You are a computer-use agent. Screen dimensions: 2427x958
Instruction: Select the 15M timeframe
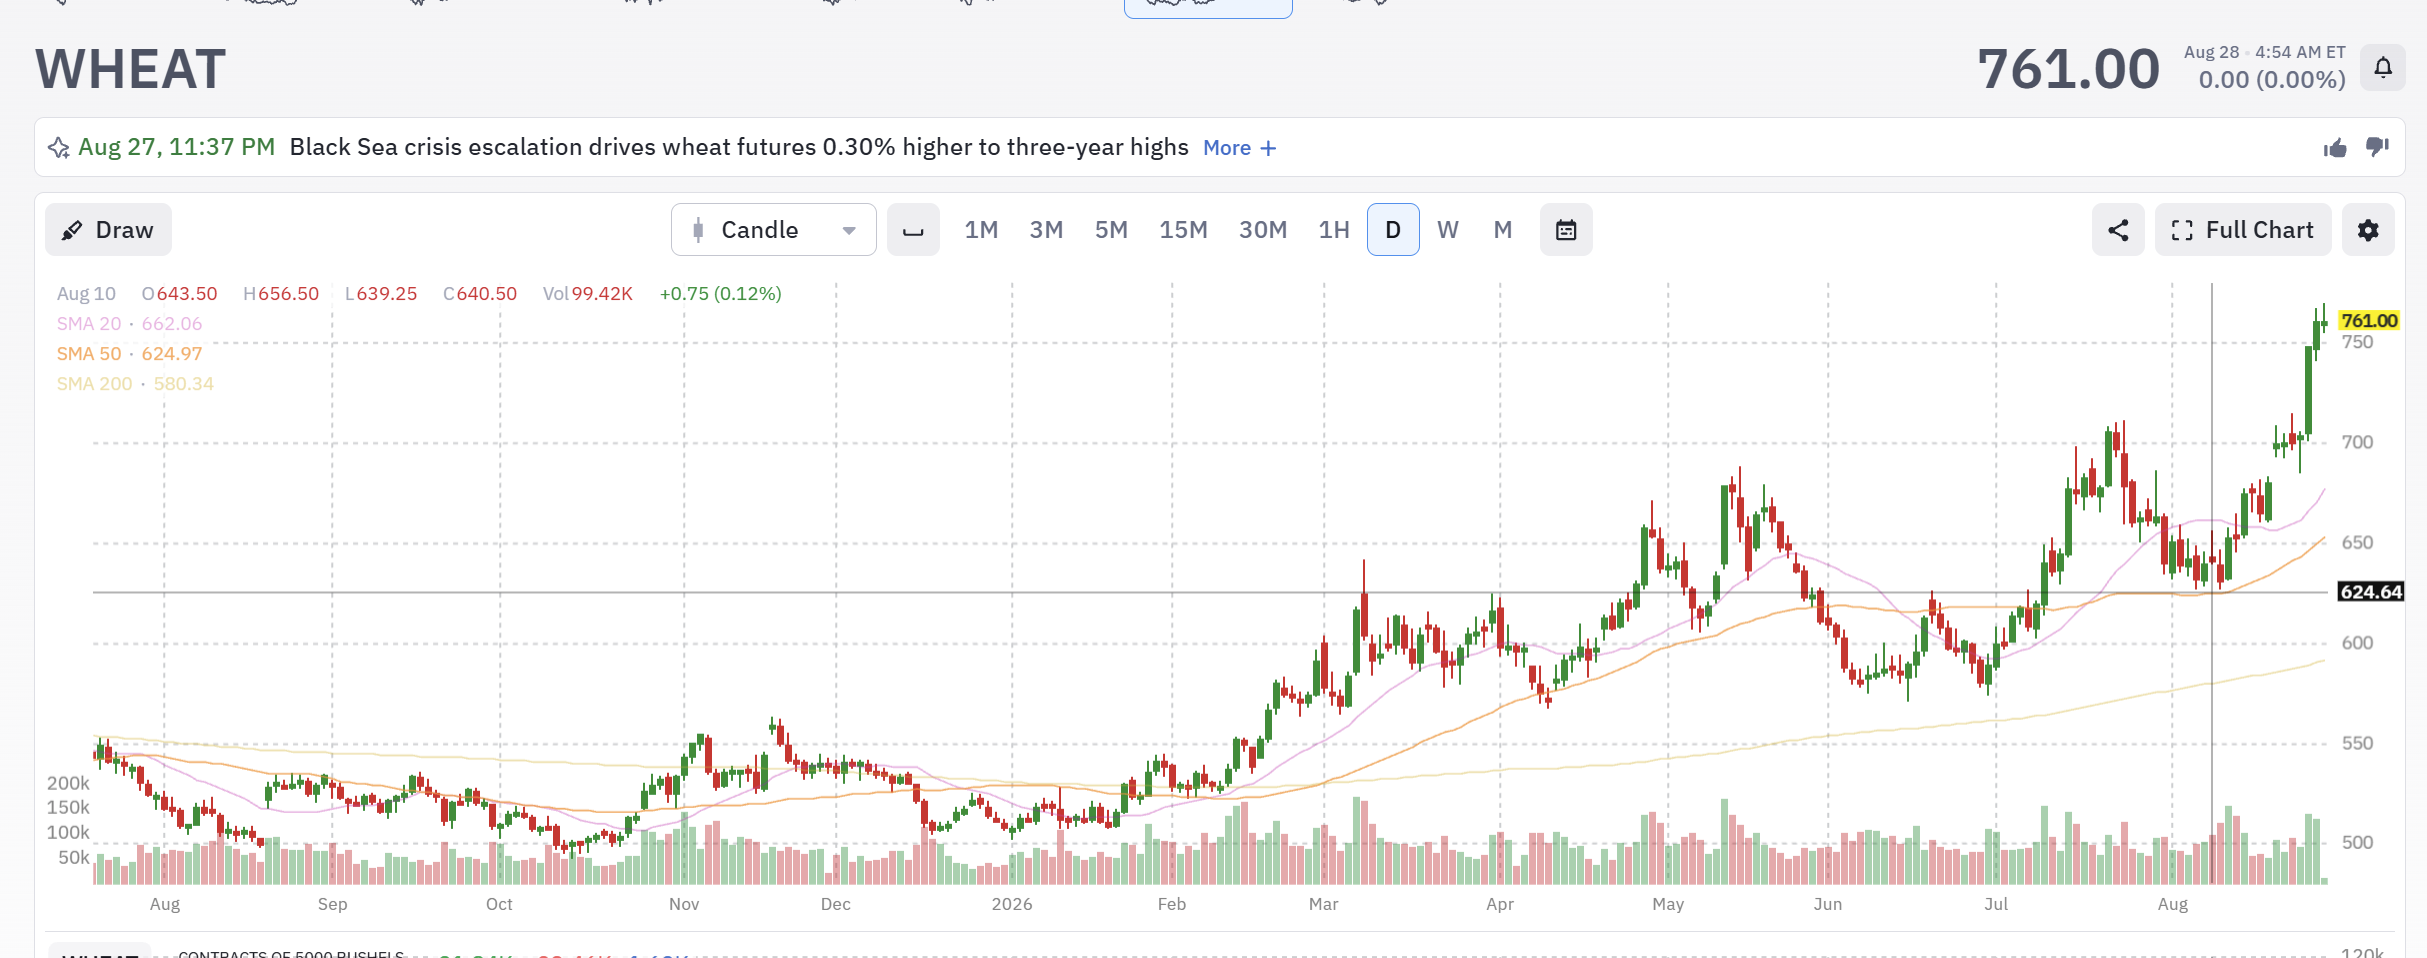[x=1183, y=230]
